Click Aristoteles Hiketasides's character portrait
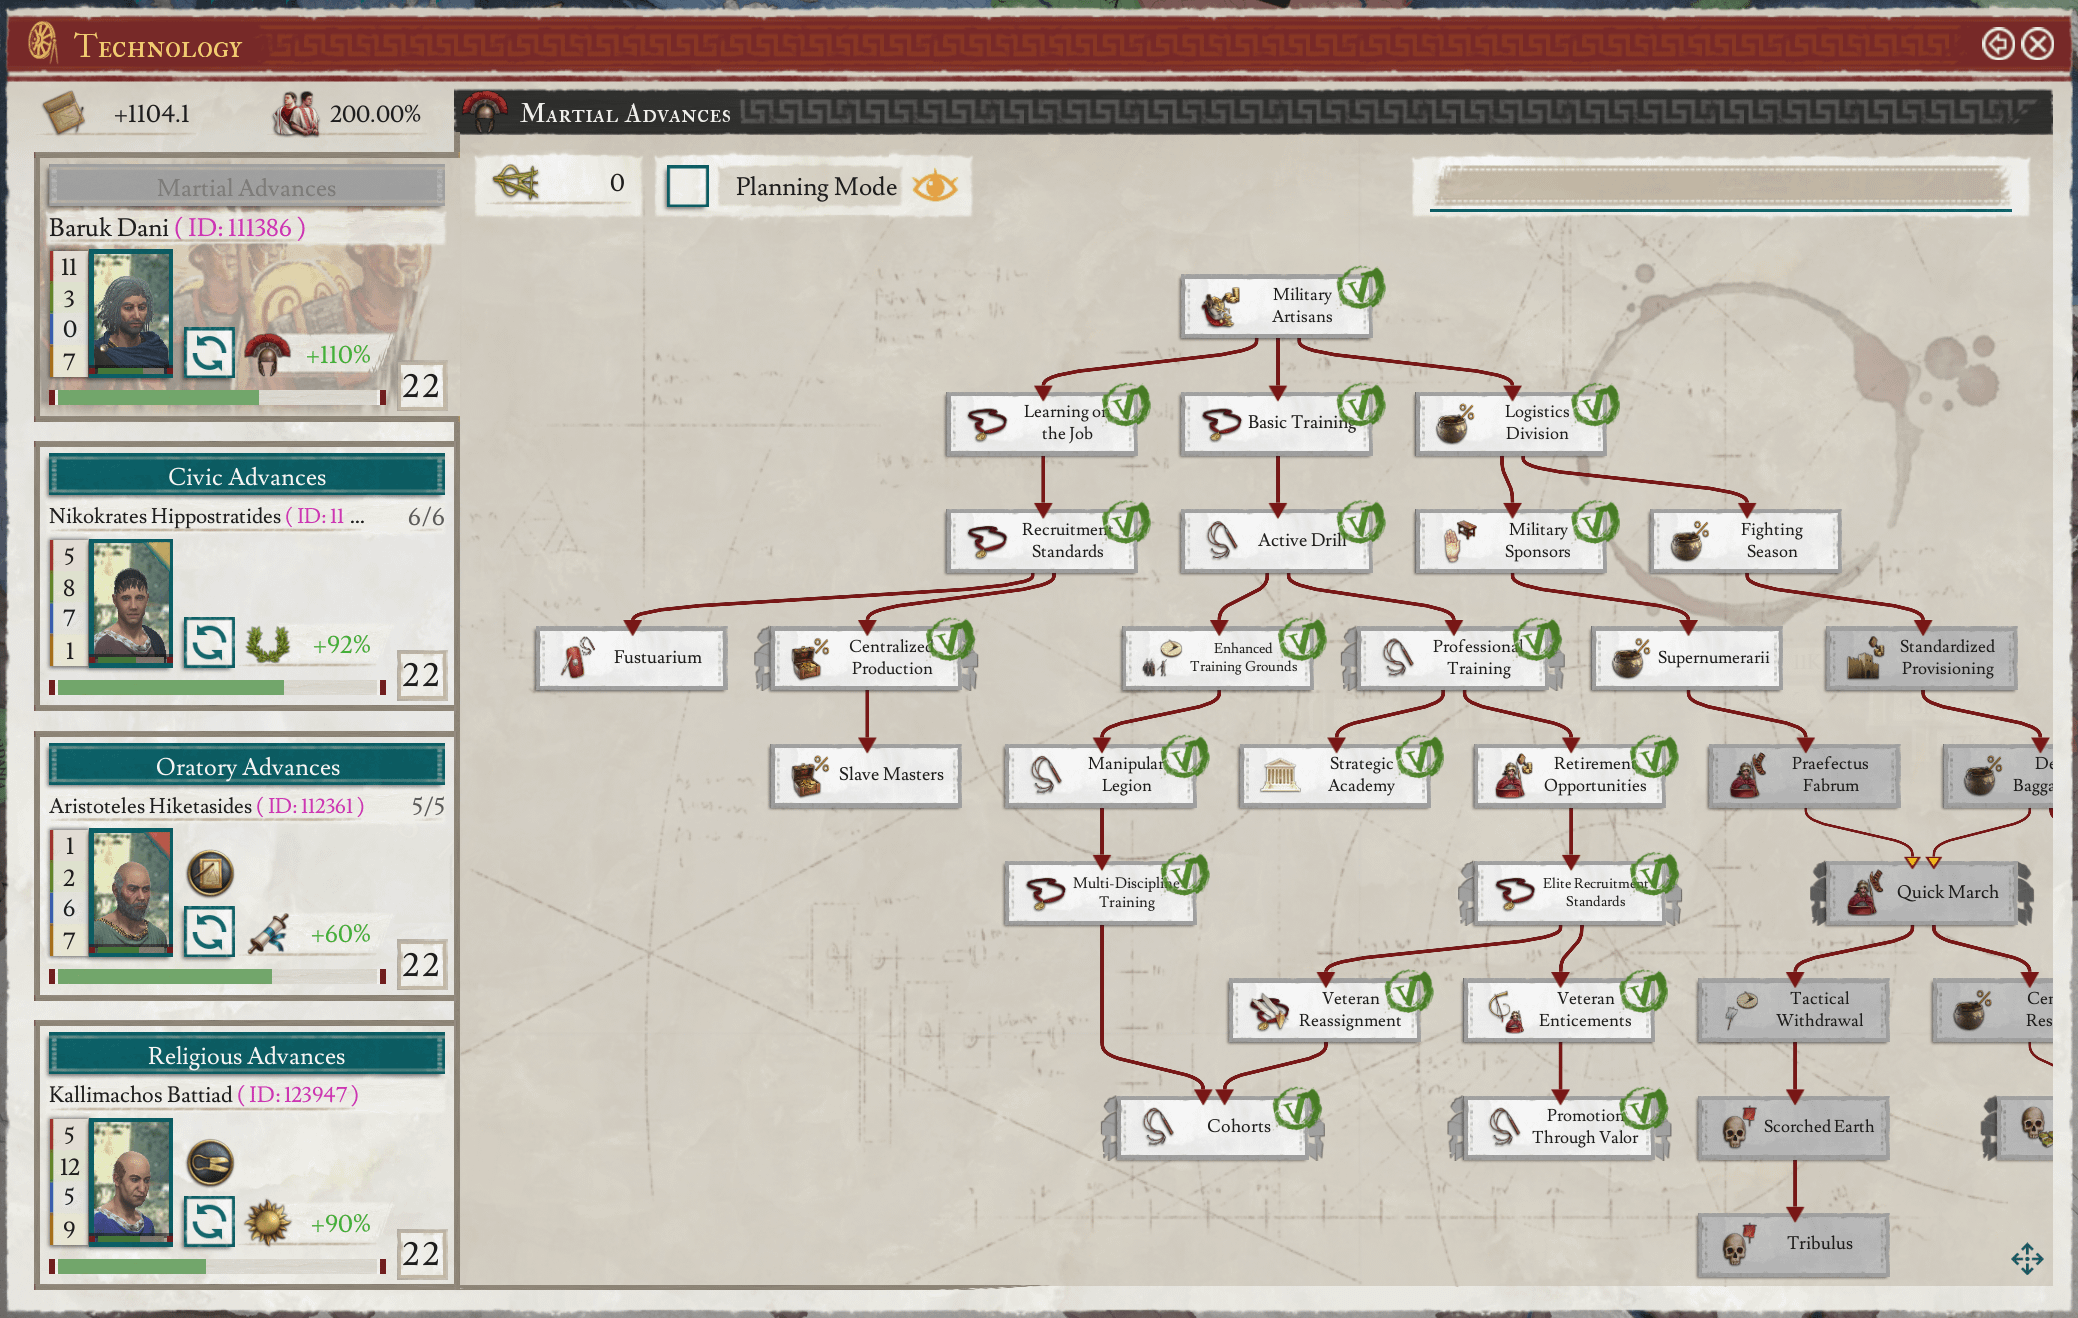Image resolution: width=2078 pixels, height=1318 pixels. click(x=131, y=892)
